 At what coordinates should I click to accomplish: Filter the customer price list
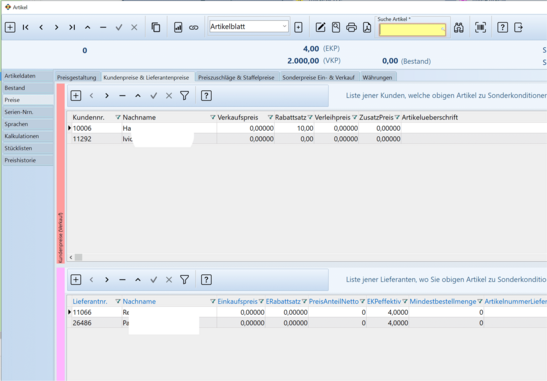185,96
